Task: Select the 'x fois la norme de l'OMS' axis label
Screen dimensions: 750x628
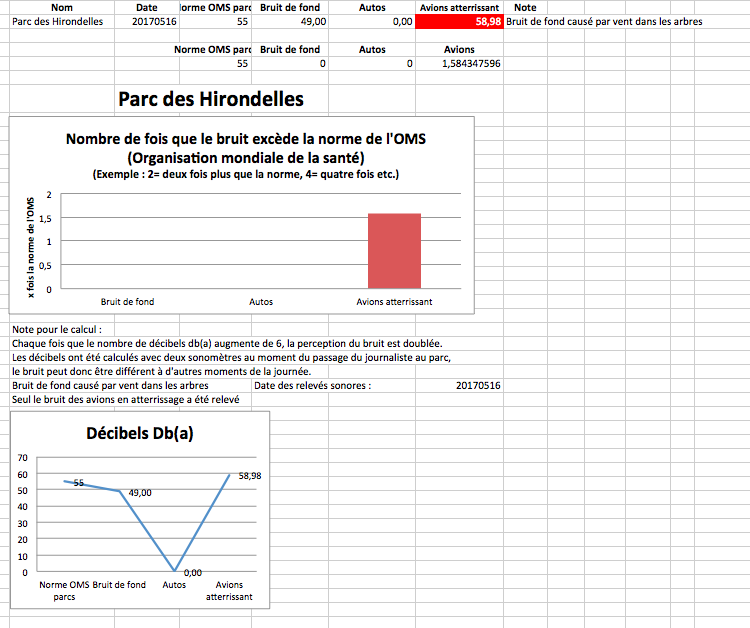Action: click(31, 246)
